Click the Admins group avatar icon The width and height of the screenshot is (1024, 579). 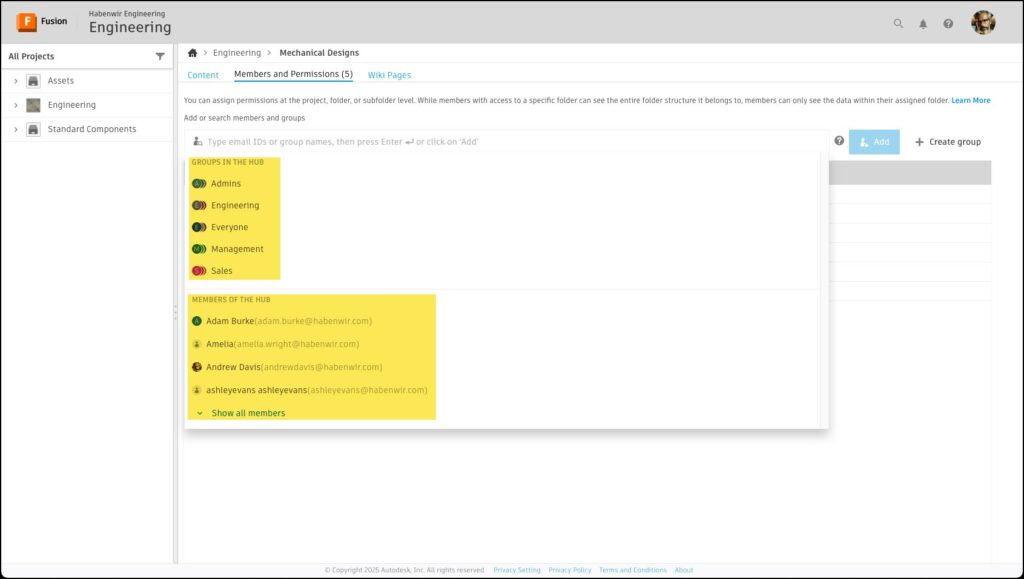(x=199, y=183)
